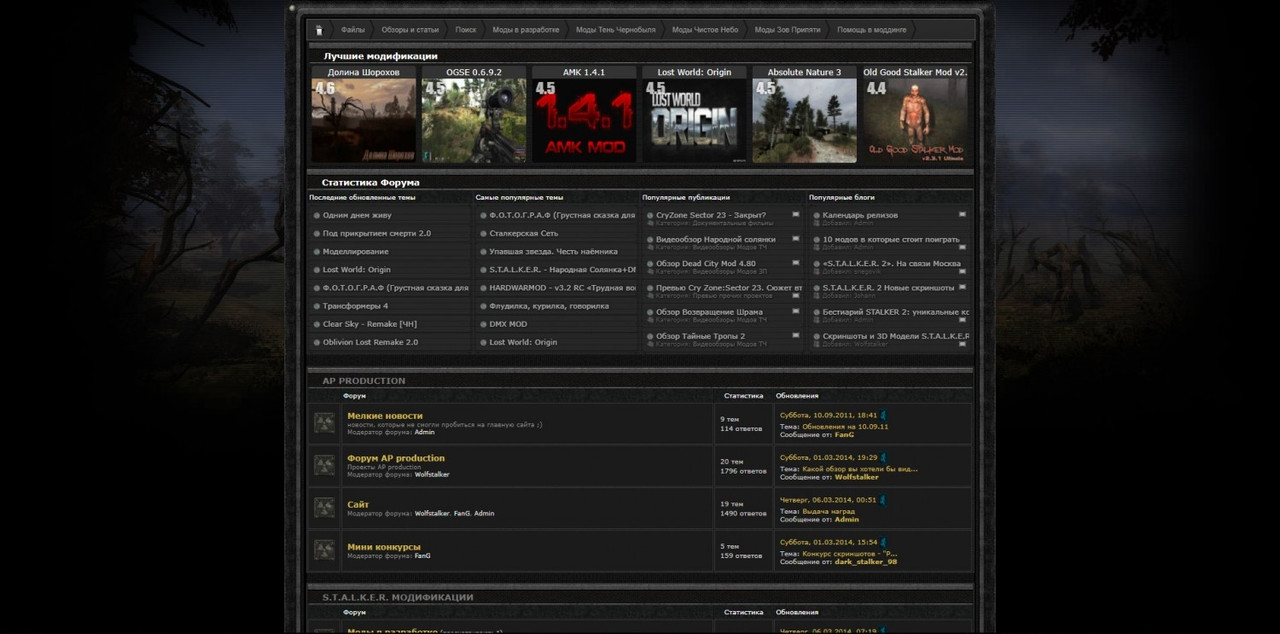Open the OGSE 0.6.9.2 mod thumbnail
The image size is (1280, 634).
pos(474,120)
